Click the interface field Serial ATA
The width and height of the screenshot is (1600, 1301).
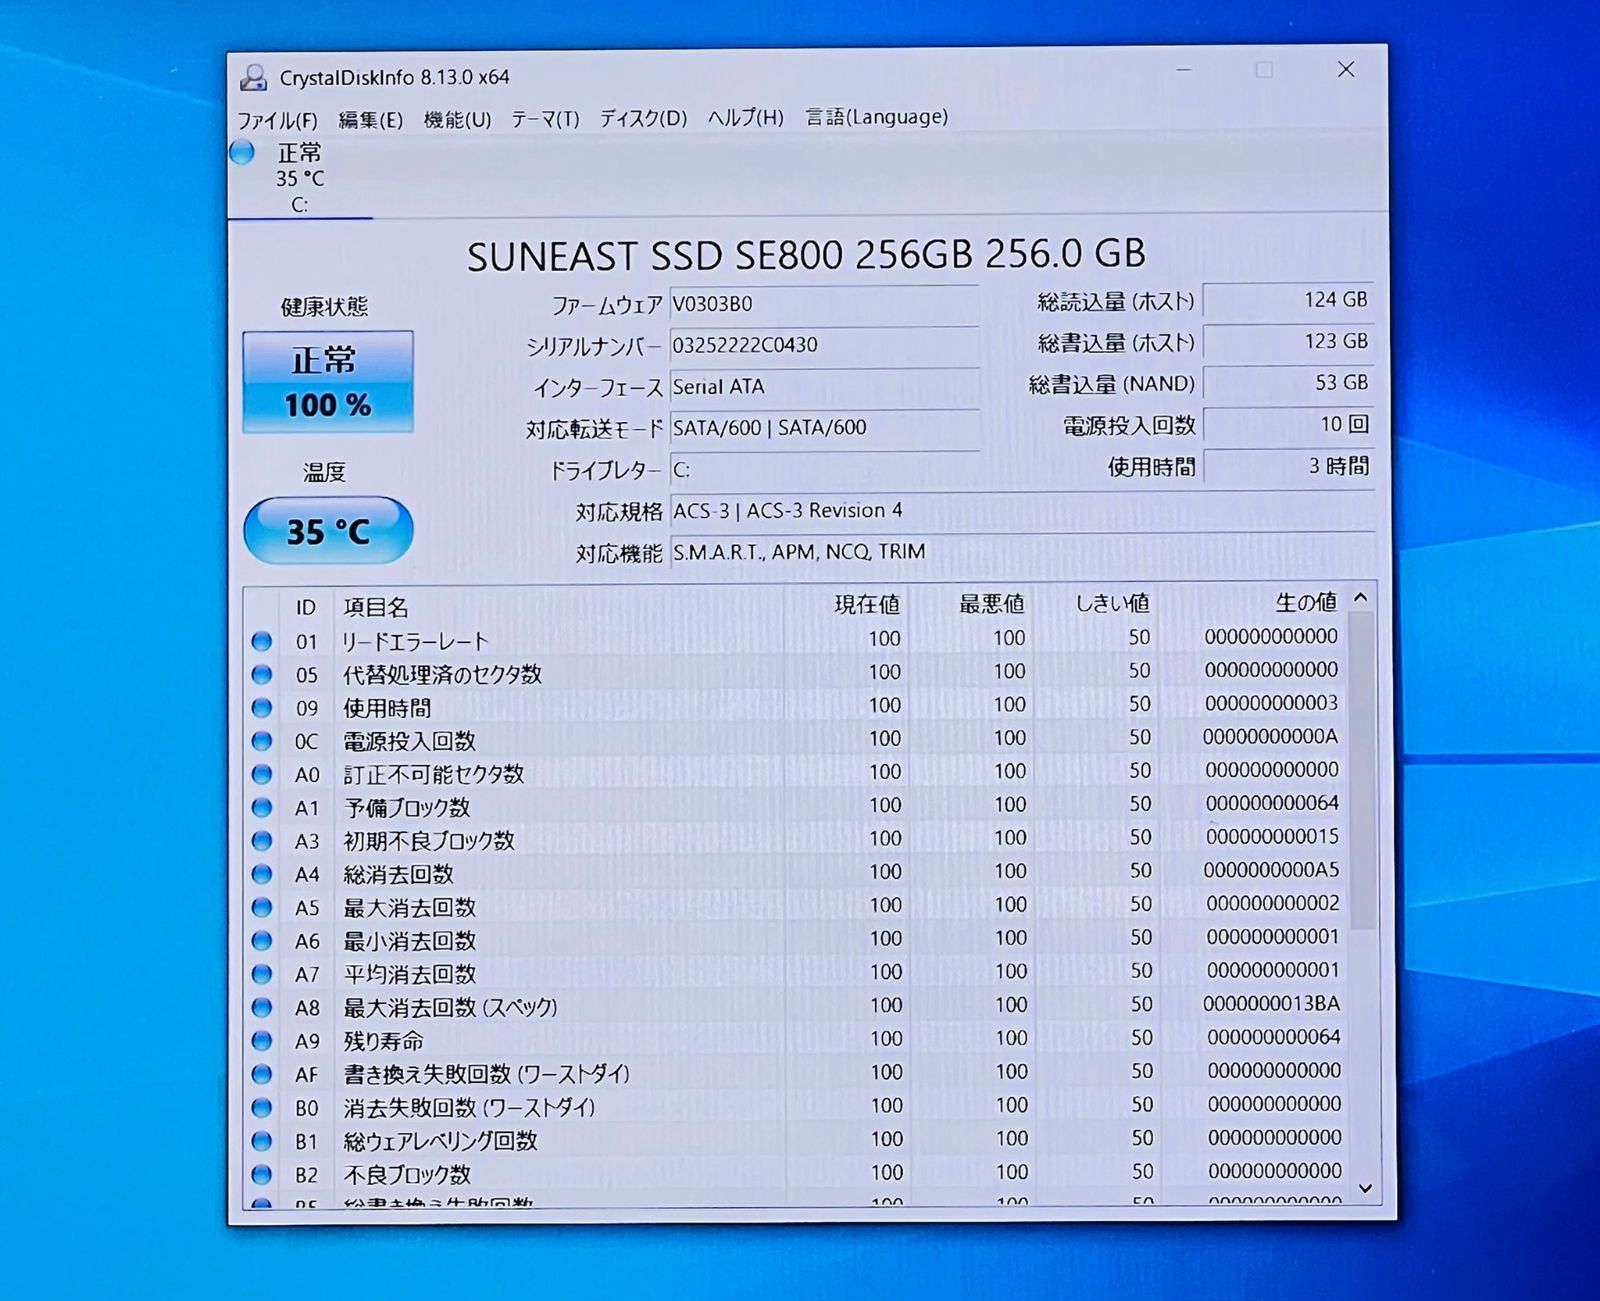[x=824, y=387]
